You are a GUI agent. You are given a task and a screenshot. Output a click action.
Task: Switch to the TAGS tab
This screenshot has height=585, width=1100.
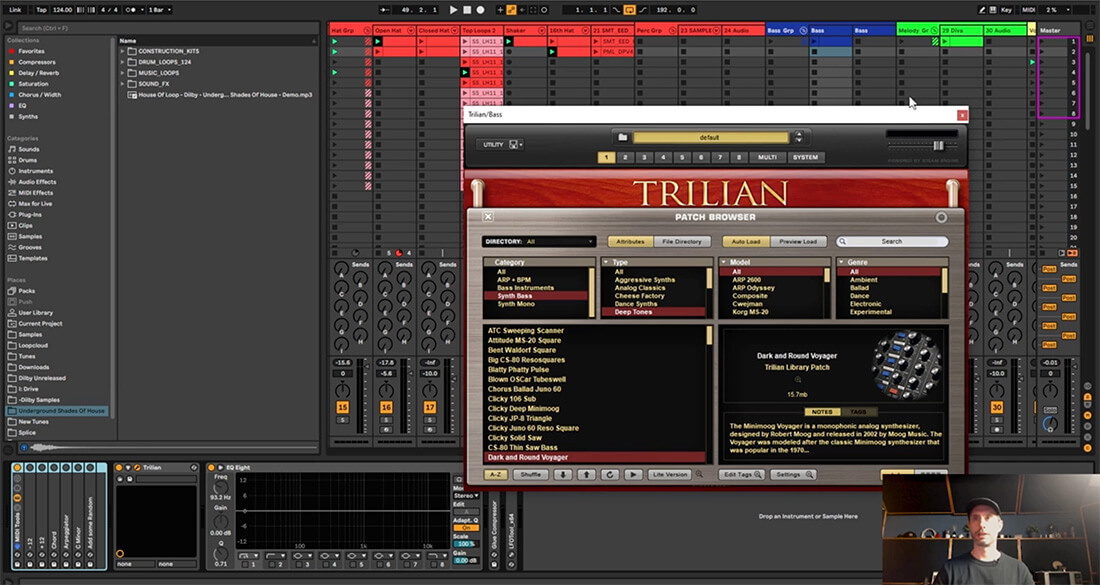(x=858, y=412)
